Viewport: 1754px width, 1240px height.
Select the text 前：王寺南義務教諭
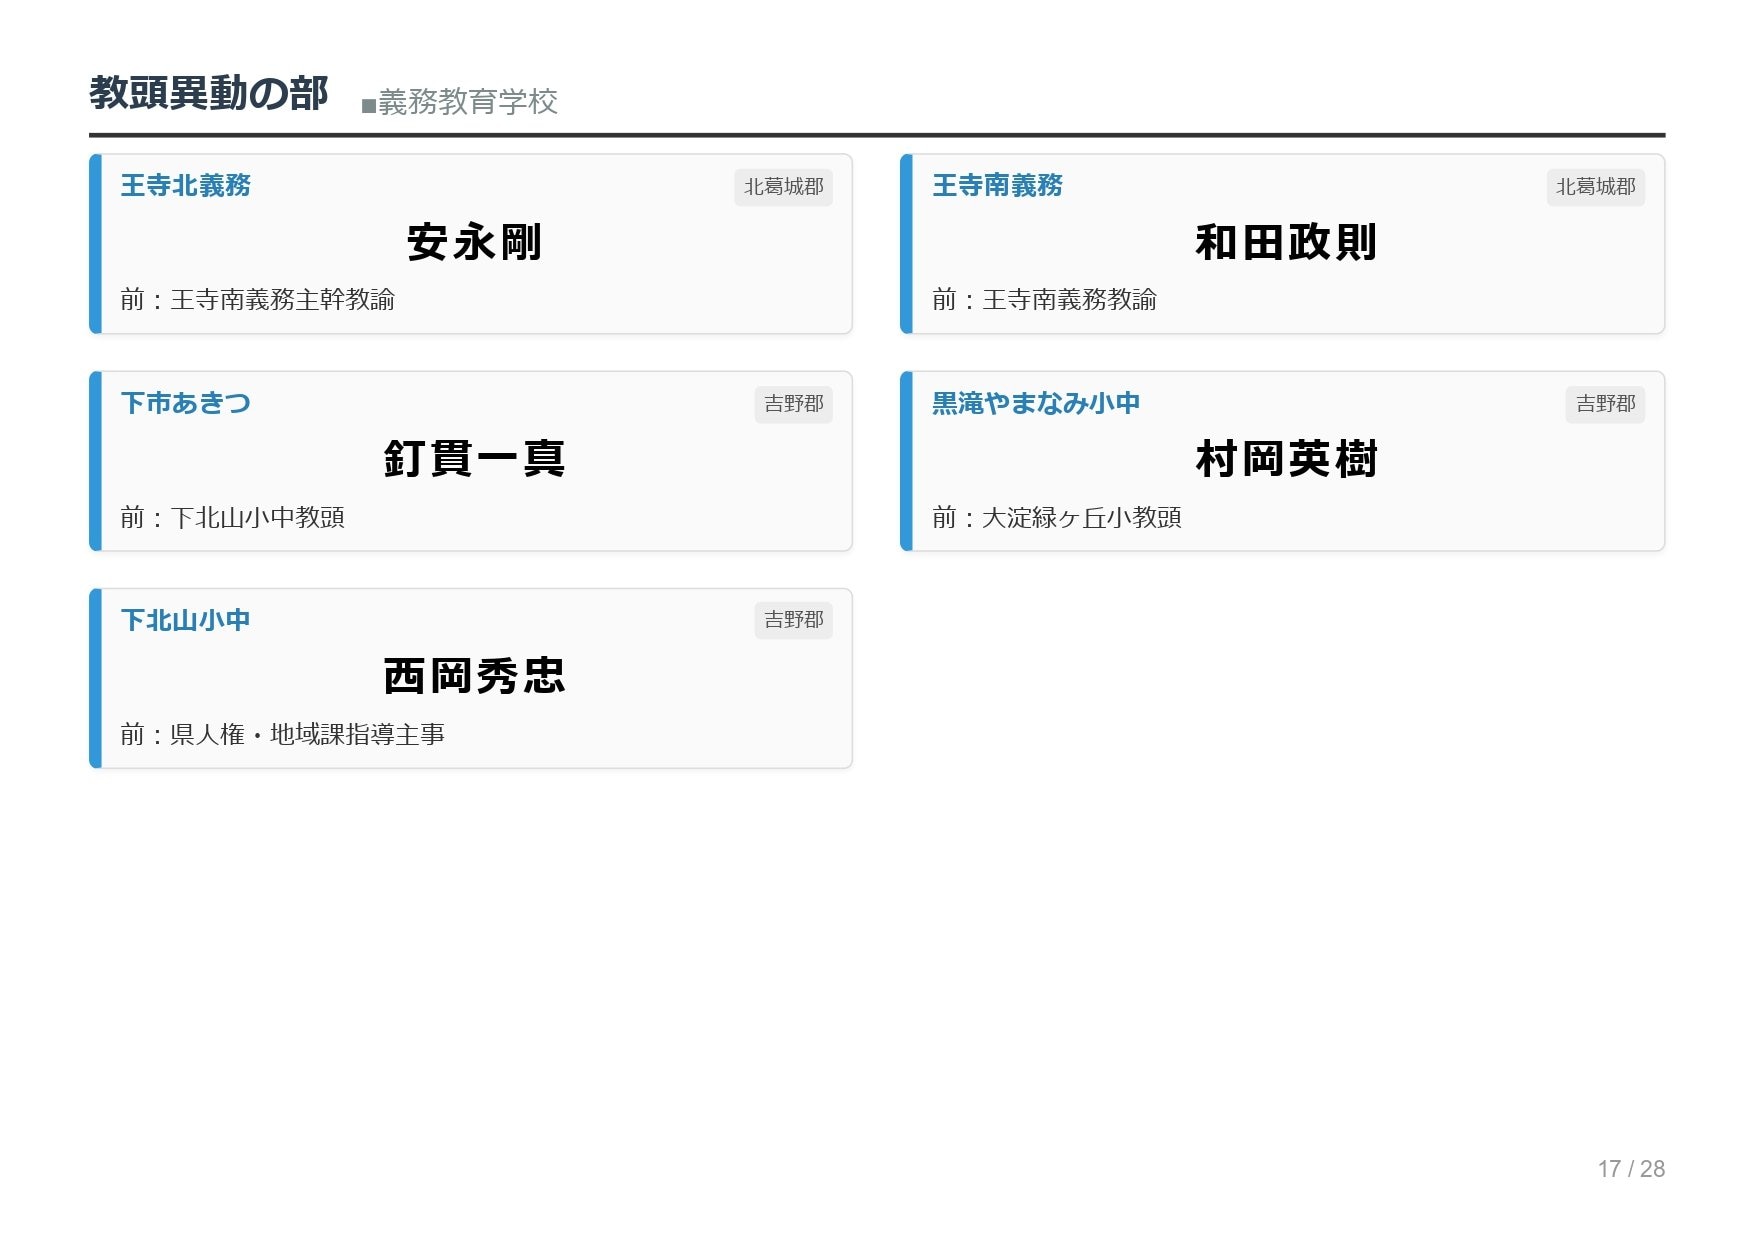click(1044, 300)
